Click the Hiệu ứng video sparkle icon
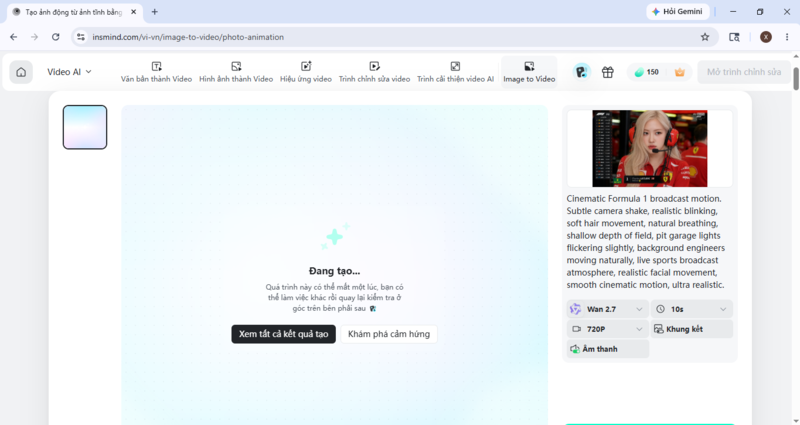 [306, 66]
